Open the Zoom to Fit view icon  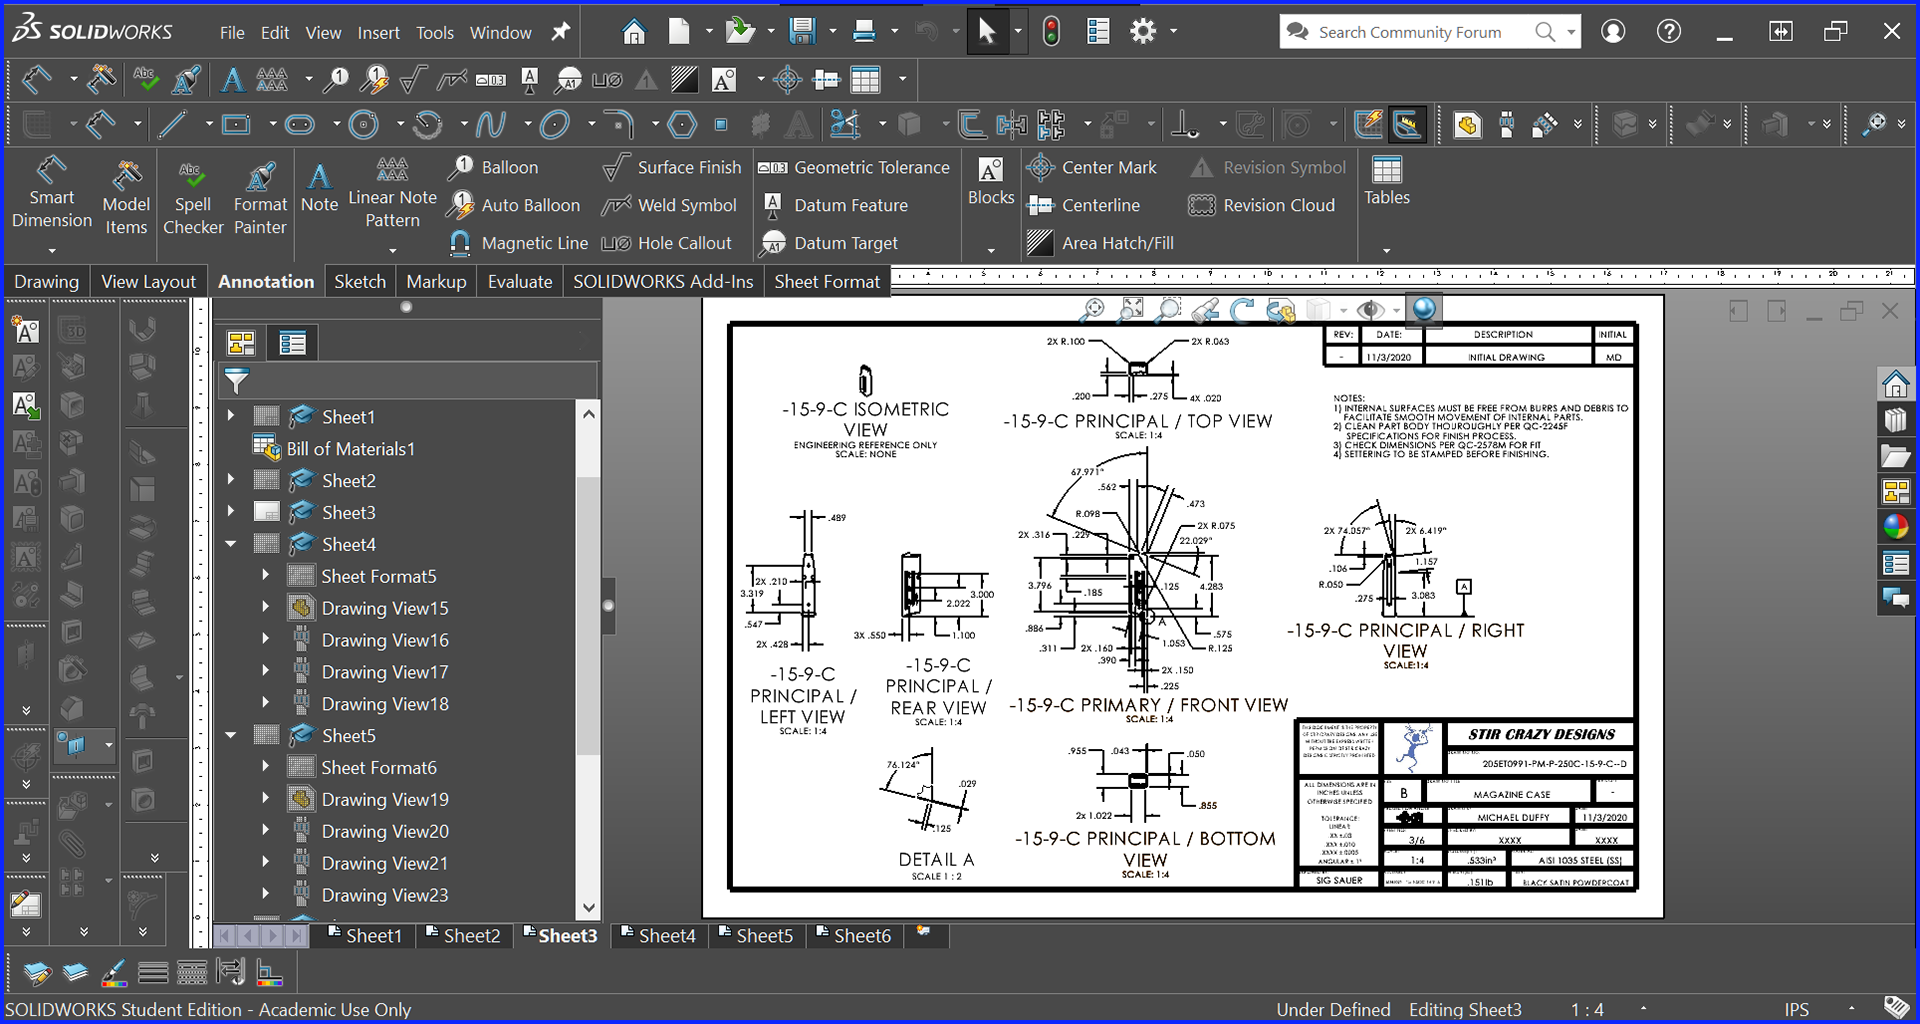point(1131,310)
